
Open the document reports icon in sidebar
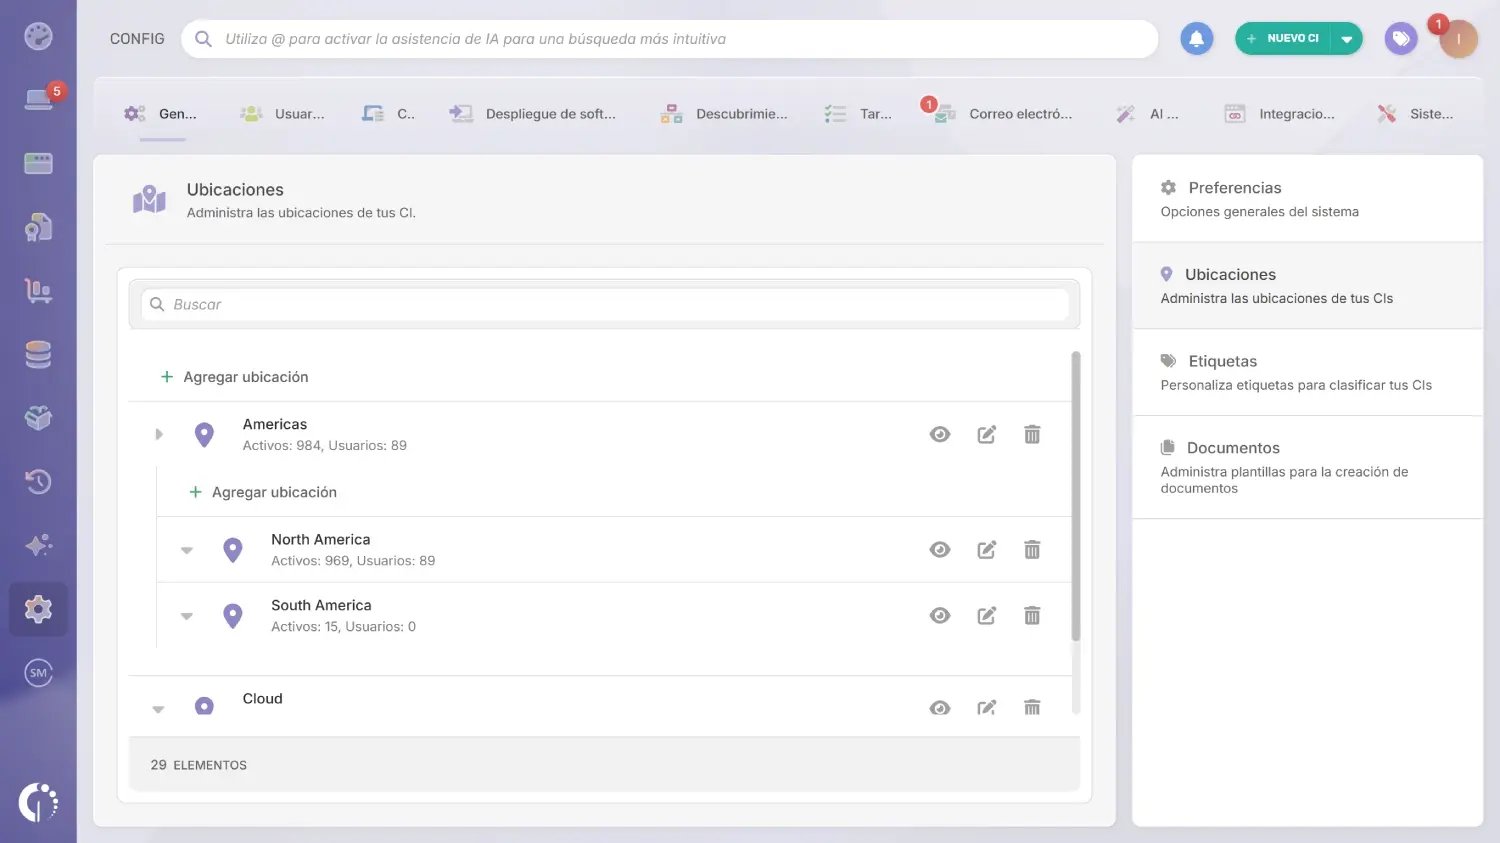point(38,227)
